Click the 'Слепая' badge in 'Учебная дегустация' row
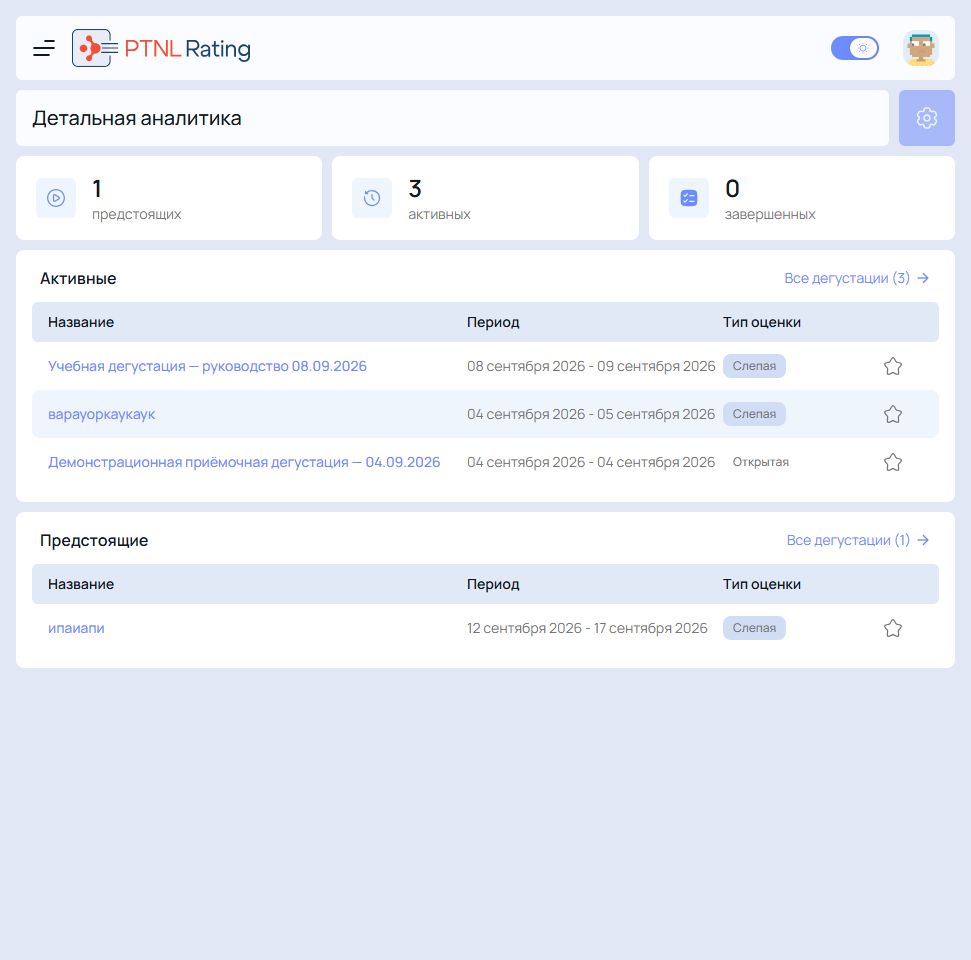The width and height of the screenshot is (971, 960). click(x=754, y=366)
